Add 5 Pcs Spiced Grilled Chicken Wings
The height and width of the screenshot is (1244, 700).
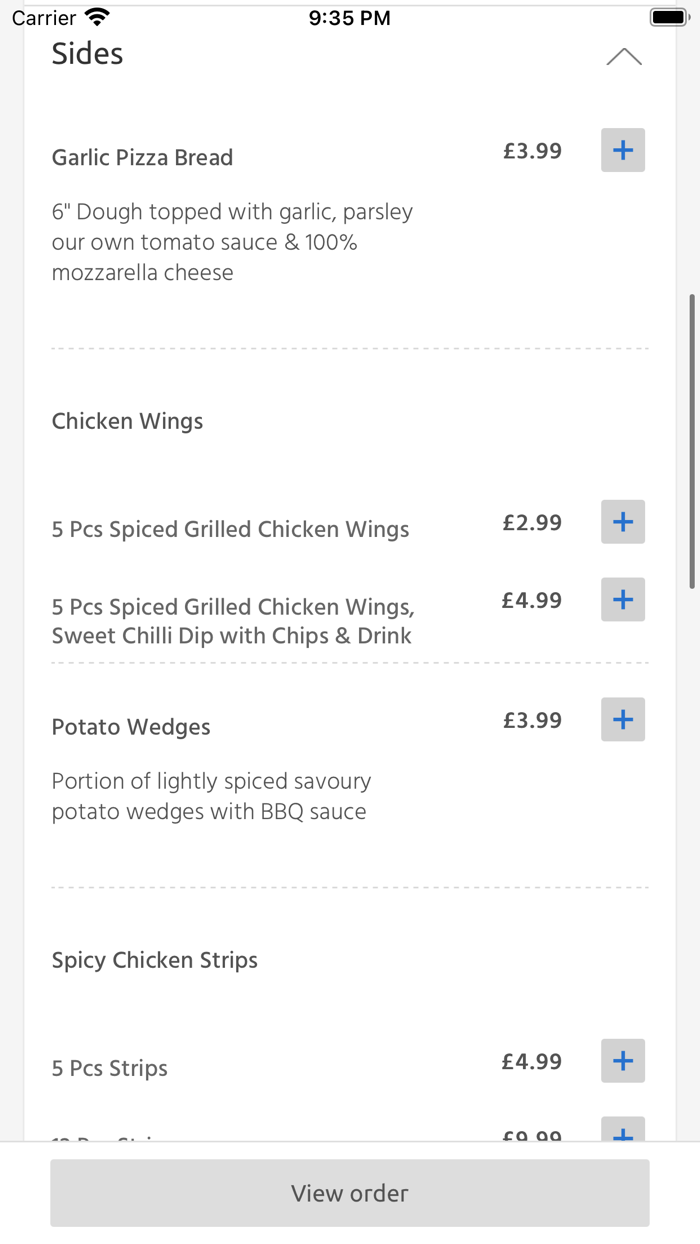click(622, 521)
